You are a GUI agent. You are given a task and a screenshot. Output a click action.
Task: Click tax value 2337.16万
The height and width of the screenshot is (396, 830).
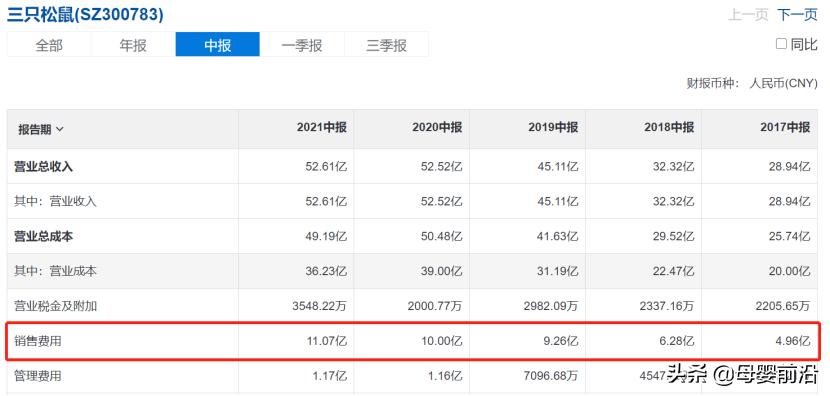(666, 306)
